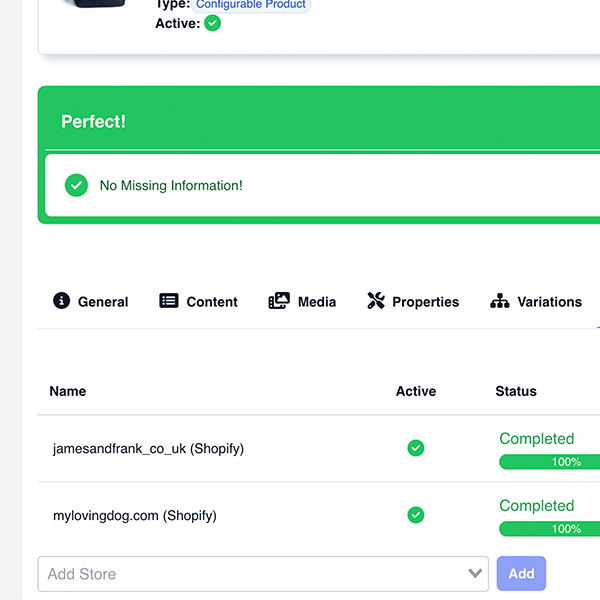Click the jamesandfrank_co_uk 100% progress bar
The width and height of the screenshot is (600, 600).
pos(549,462)
